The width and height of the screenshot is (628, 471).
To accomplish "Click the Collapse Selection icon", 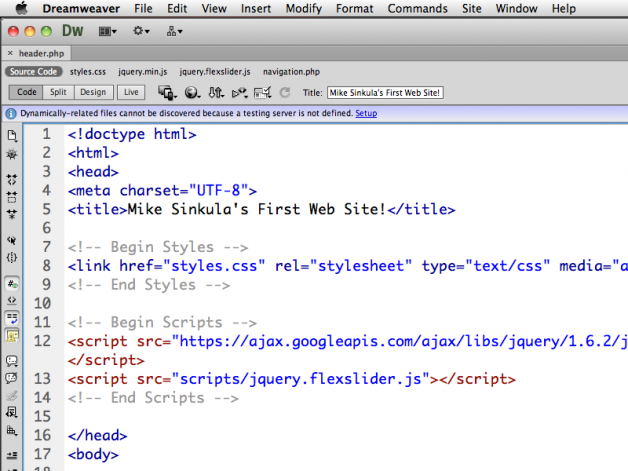I will point(12,197).
